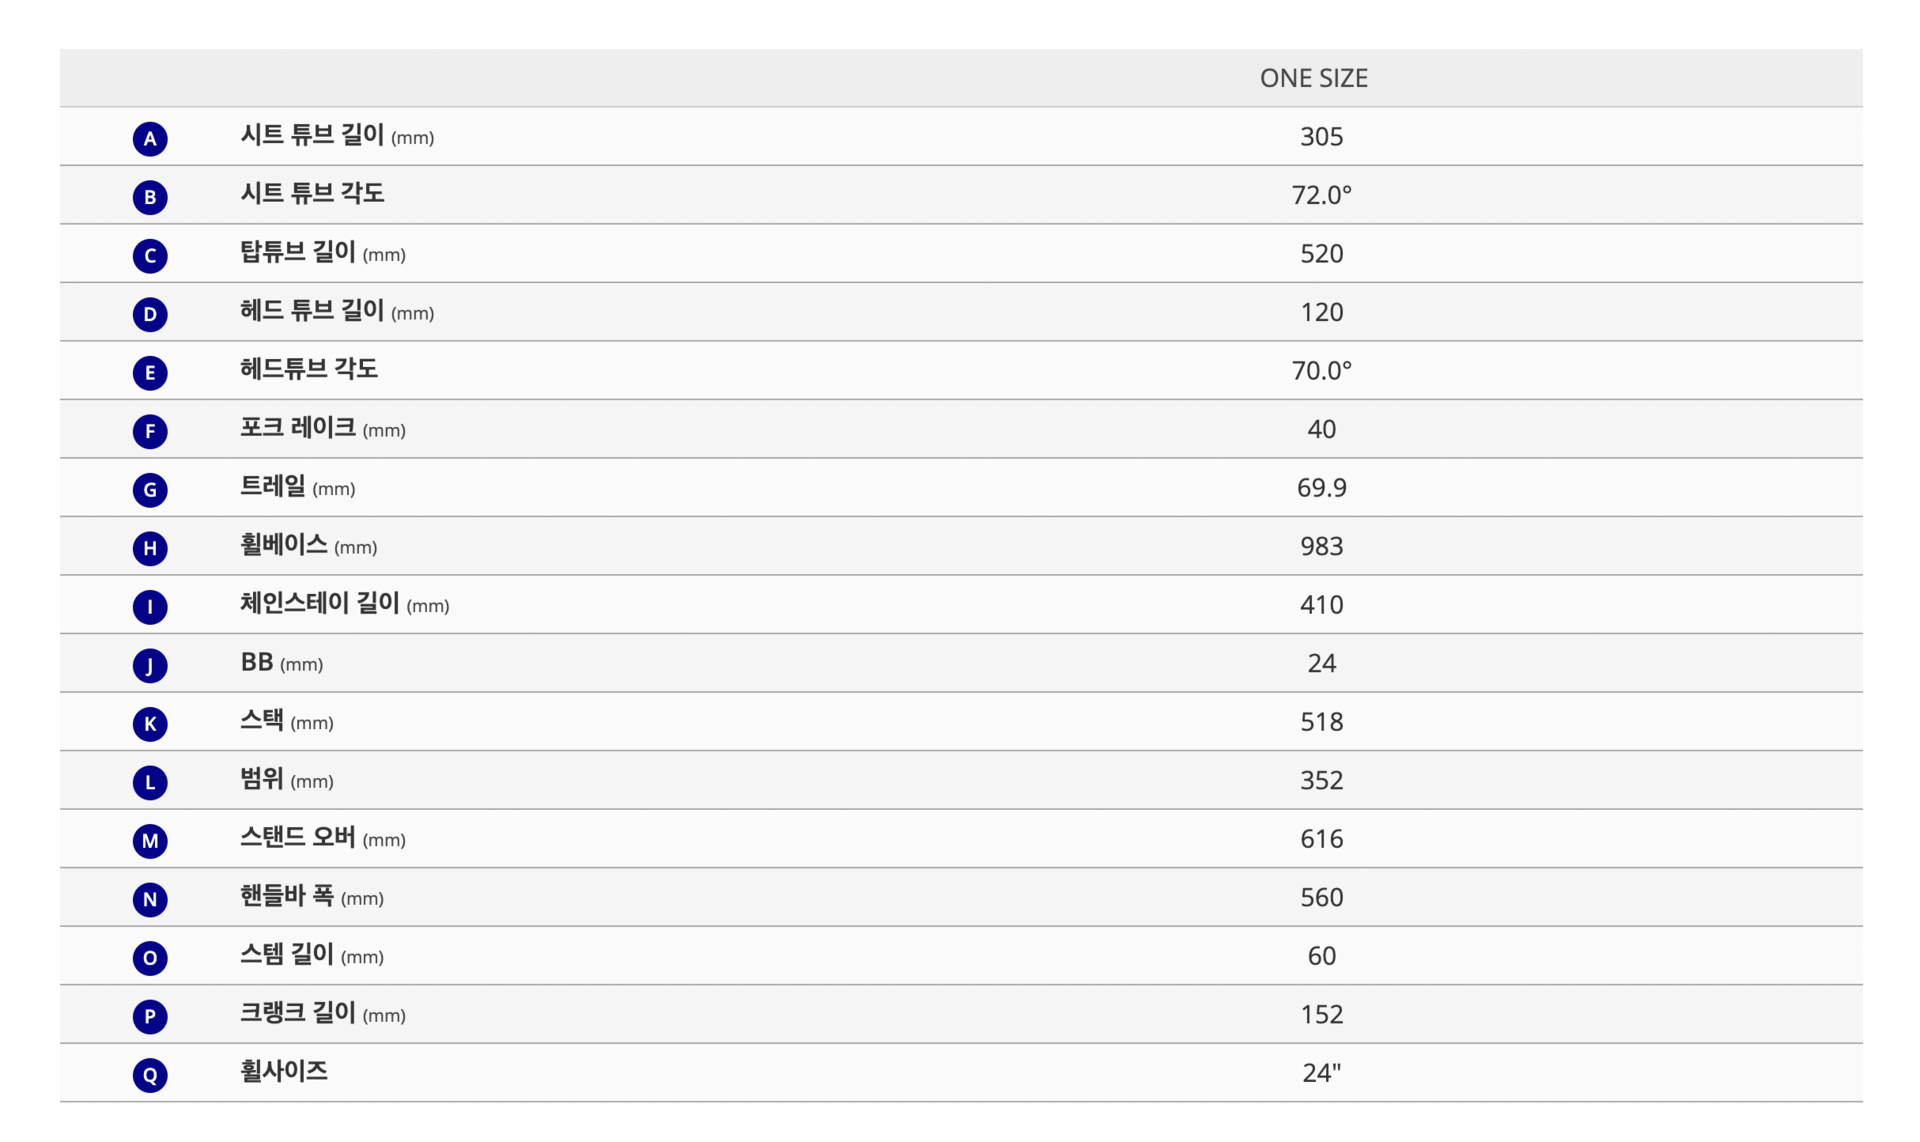Select the H wheelbase circle icon

(x=150, y=548)
